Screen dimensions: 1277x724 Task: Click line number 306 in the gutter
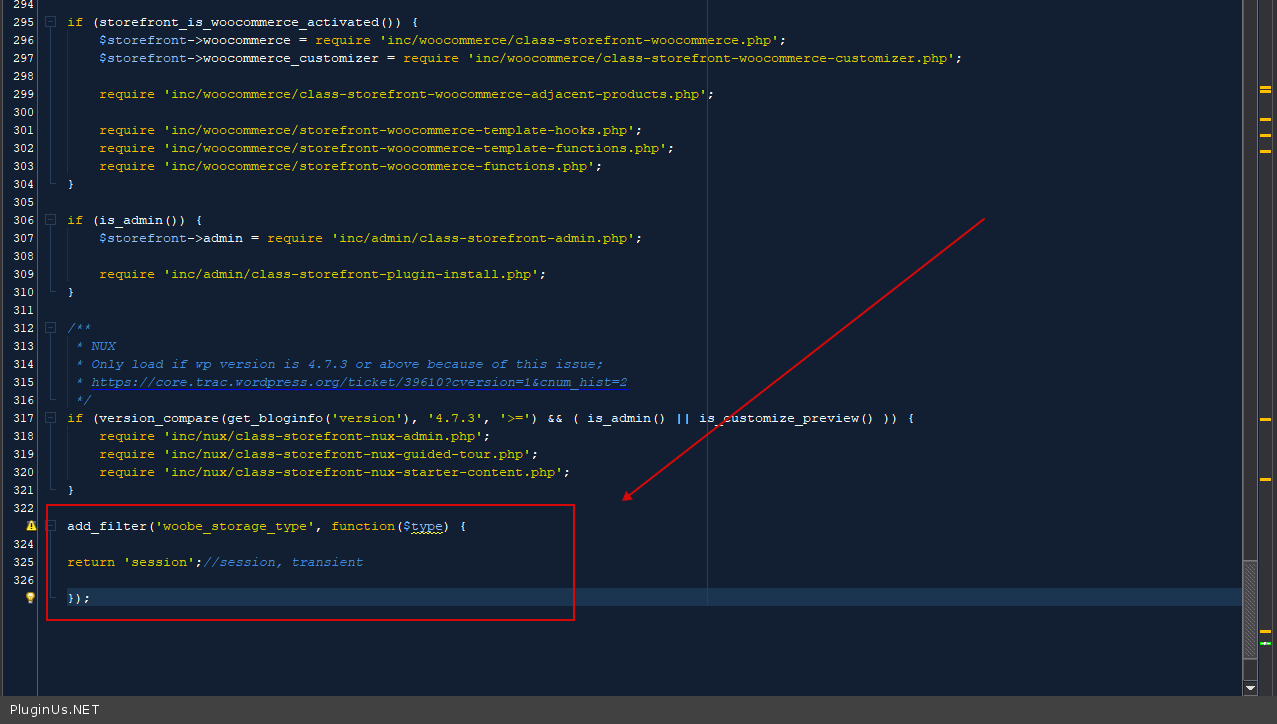23,220
